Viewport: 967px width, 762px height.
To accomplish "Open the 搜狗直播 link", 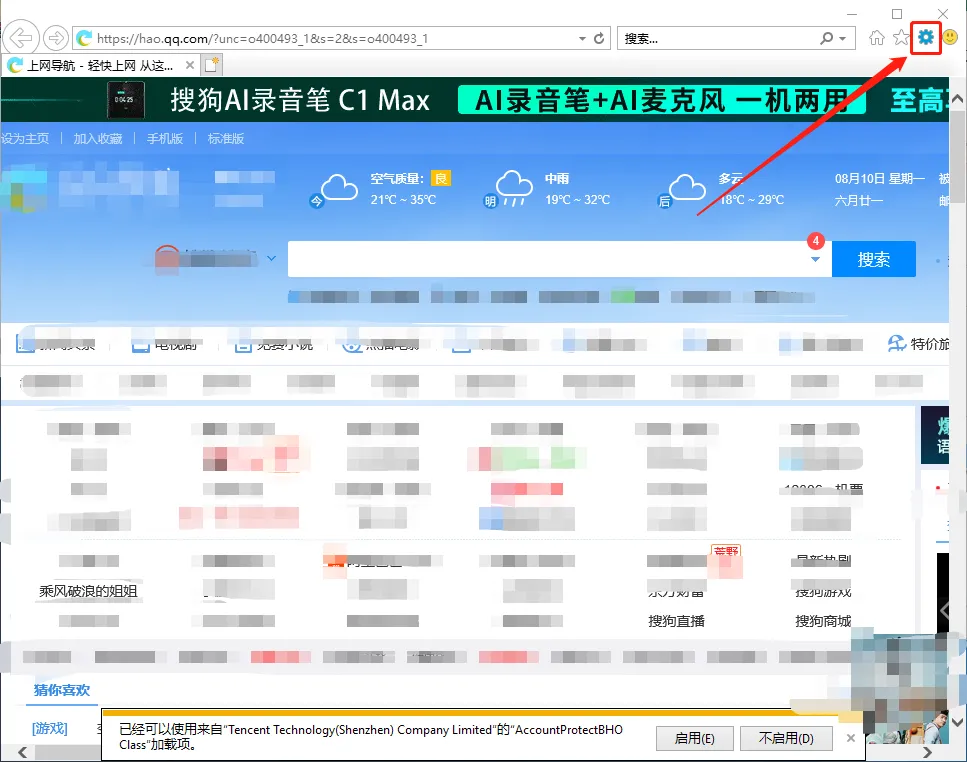I will point(677,621).
